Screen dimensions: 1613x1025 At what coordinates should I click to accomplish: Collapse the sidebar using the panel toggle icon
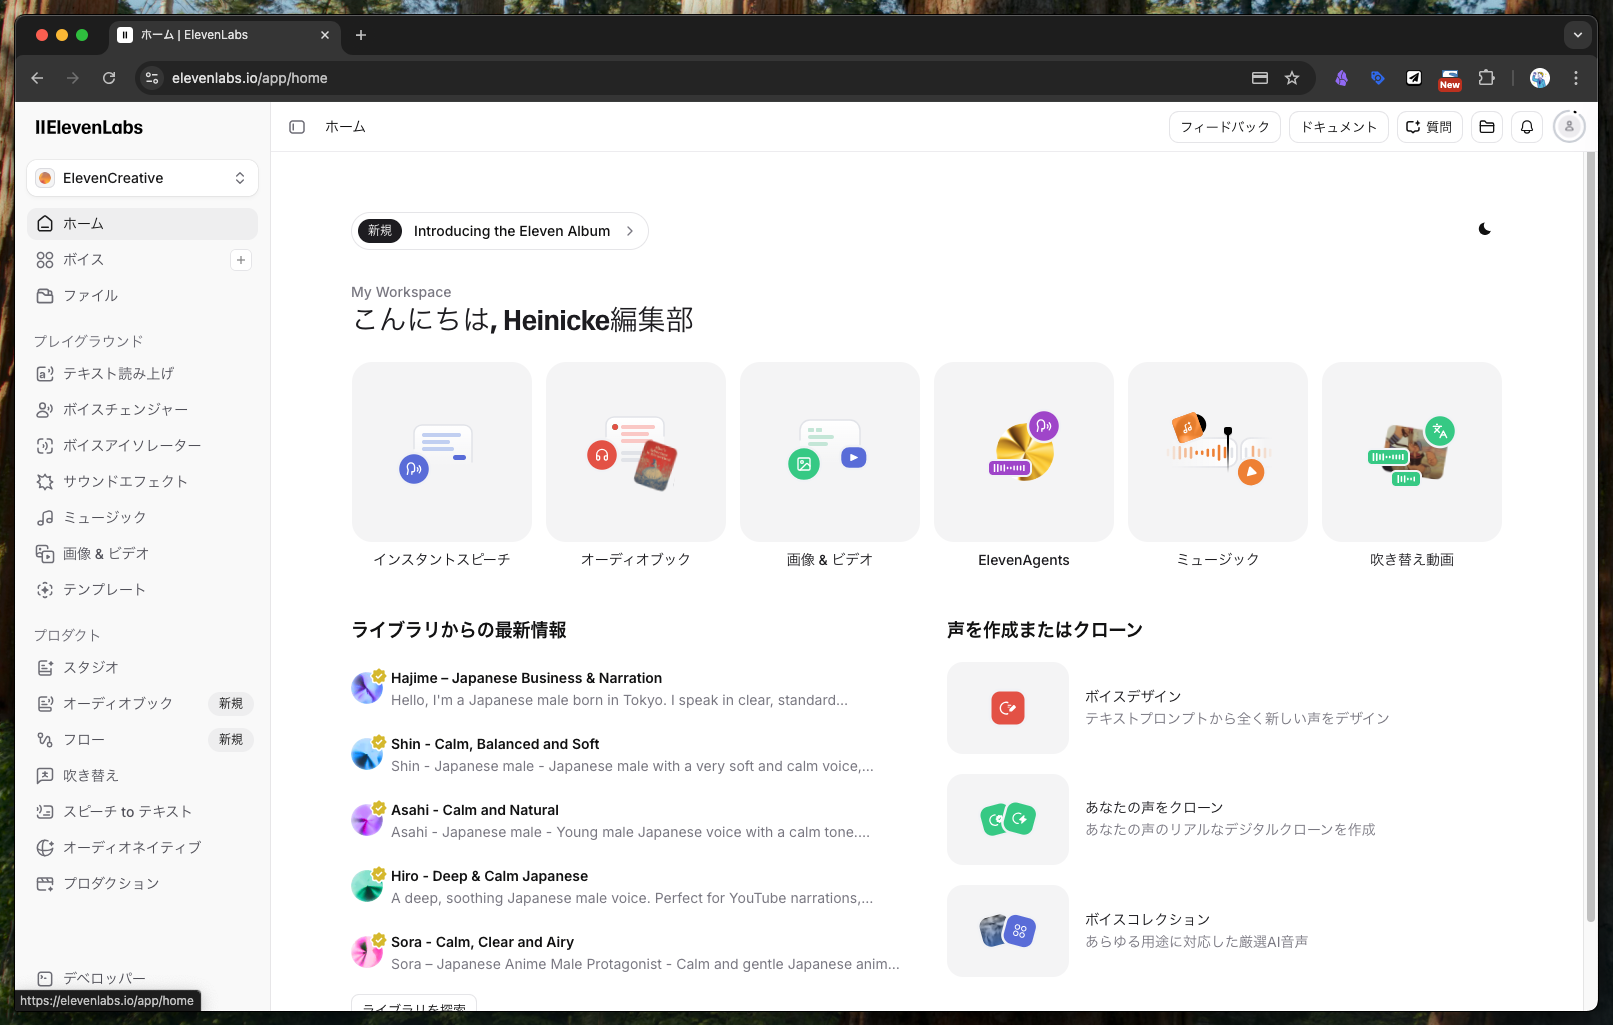297,127
